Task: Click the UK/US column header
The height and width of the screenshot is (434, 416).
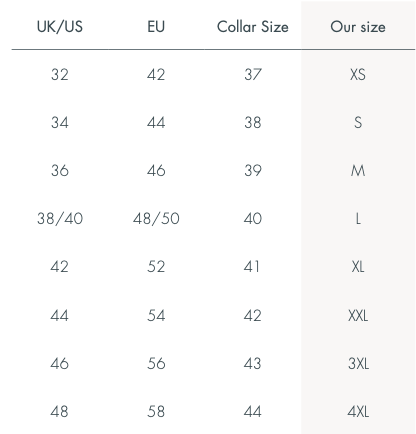Action: coord(60,27)
